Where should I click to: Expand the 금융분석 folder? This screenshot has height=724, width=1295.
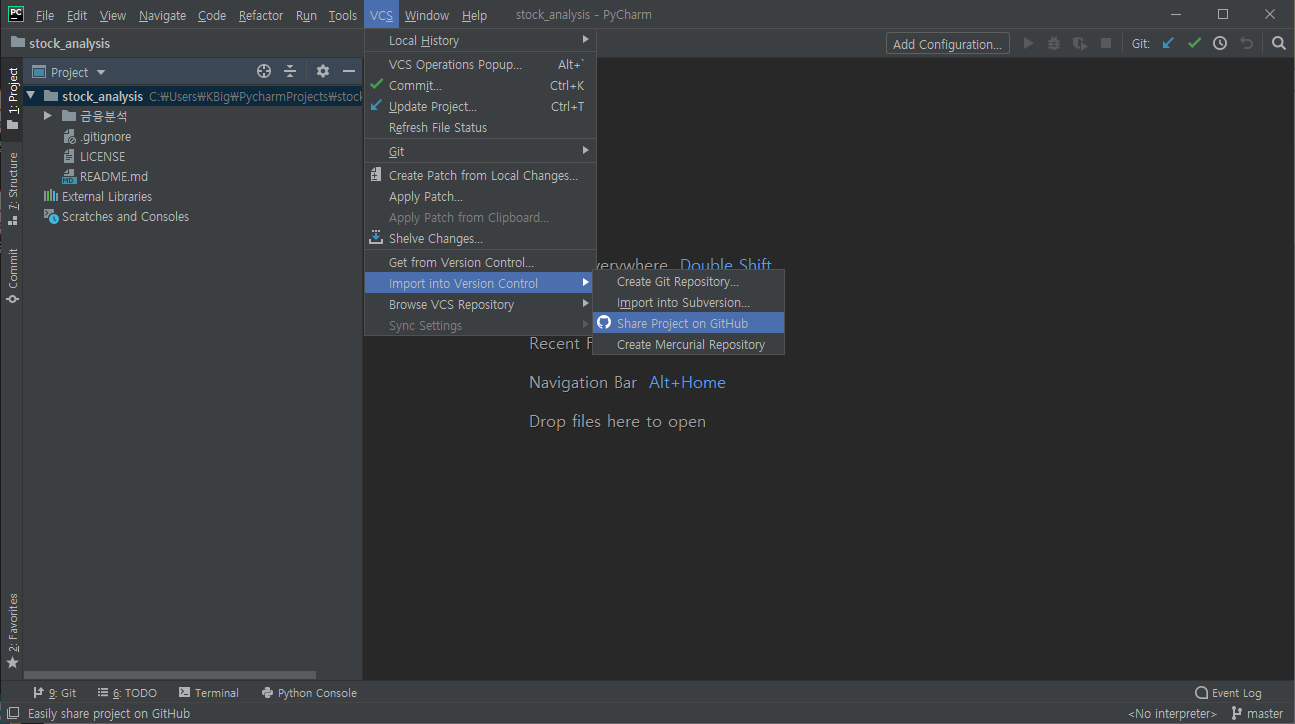[47, 116]
